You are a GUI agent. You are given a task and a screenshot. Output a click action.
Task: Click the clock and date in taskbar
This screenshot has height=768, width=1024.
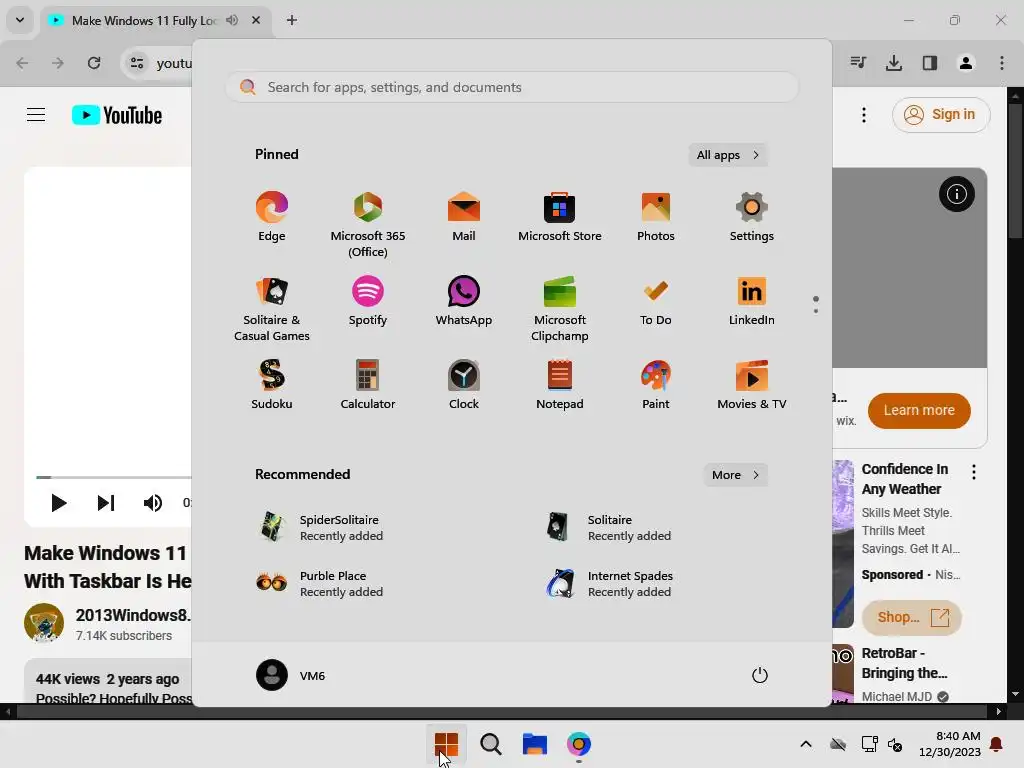[950, 744]
